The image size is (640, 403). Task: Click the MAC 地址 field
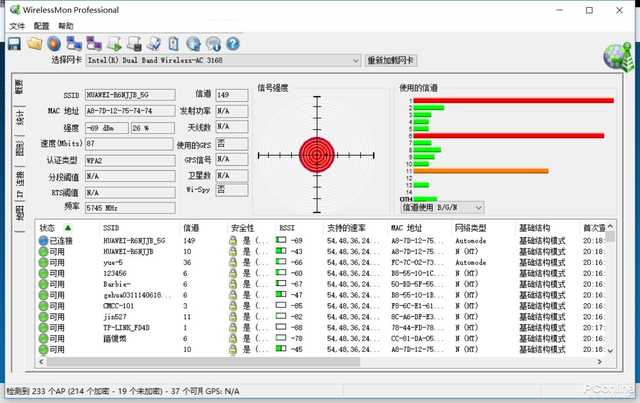click(x=130, y=111)
